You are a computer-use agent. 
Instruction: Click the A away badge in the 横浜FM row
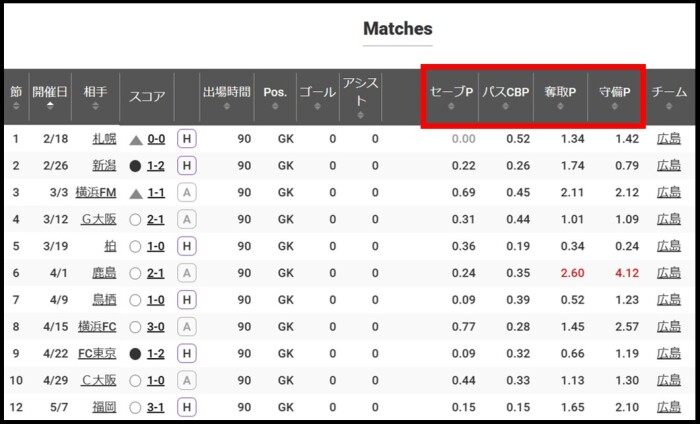click(185, 192)
